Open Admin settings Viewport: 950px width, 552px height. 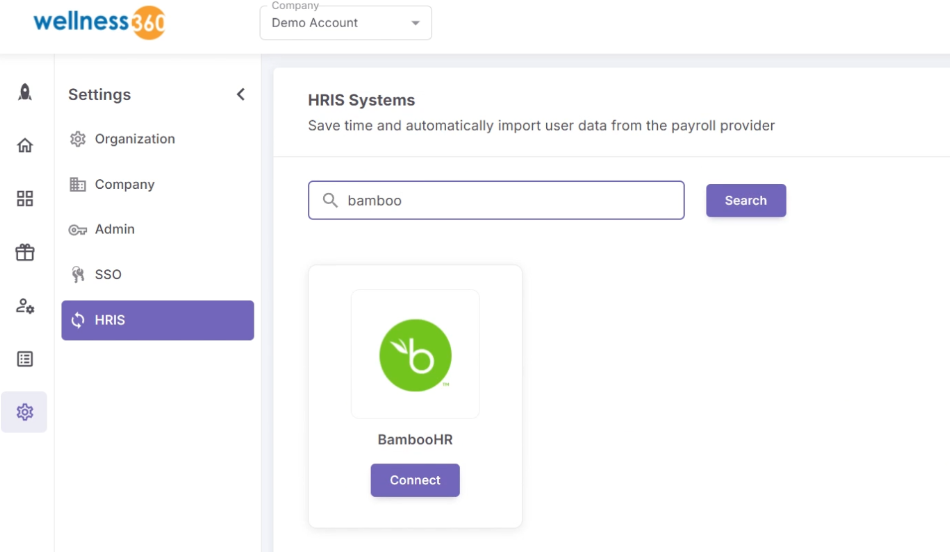click(x=158, y=229)
